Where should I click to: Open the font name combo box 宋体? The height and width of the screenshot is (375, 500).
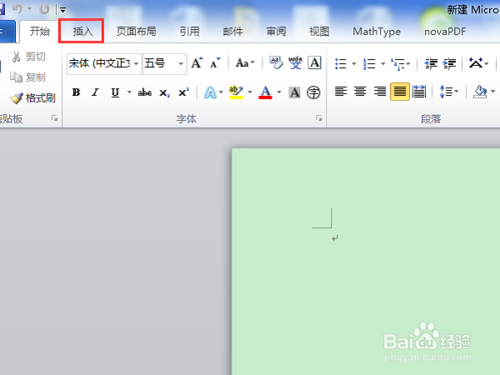[x=104, y=63]
